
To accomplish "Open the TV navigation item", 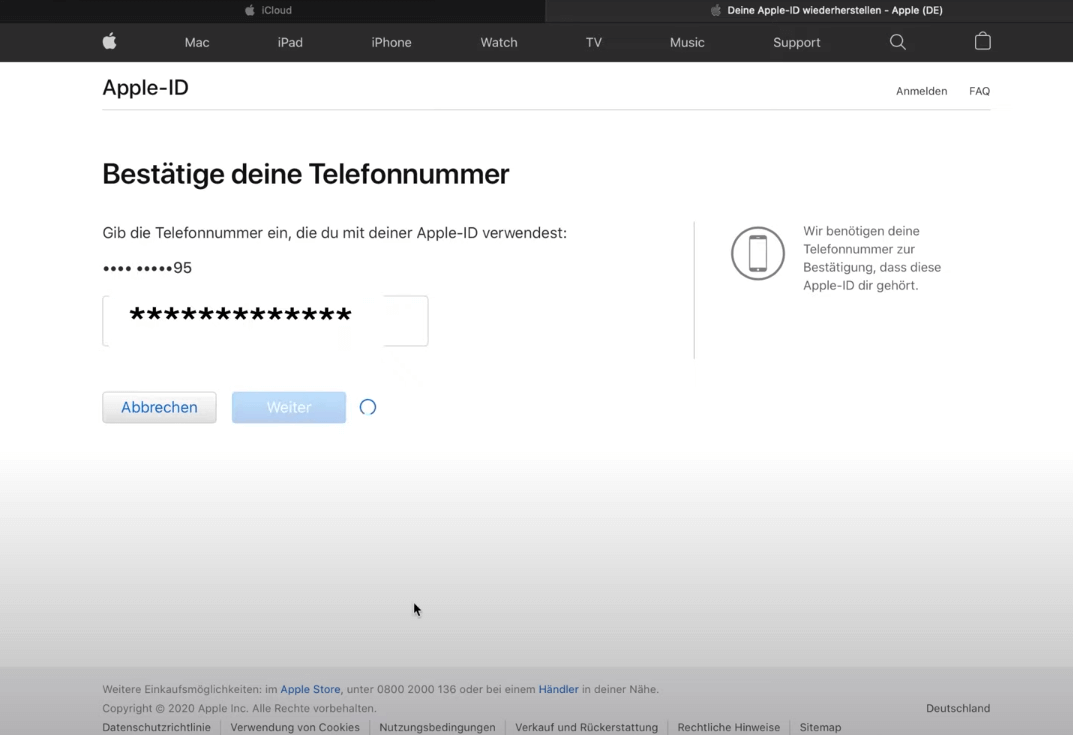I will point(594,42).
